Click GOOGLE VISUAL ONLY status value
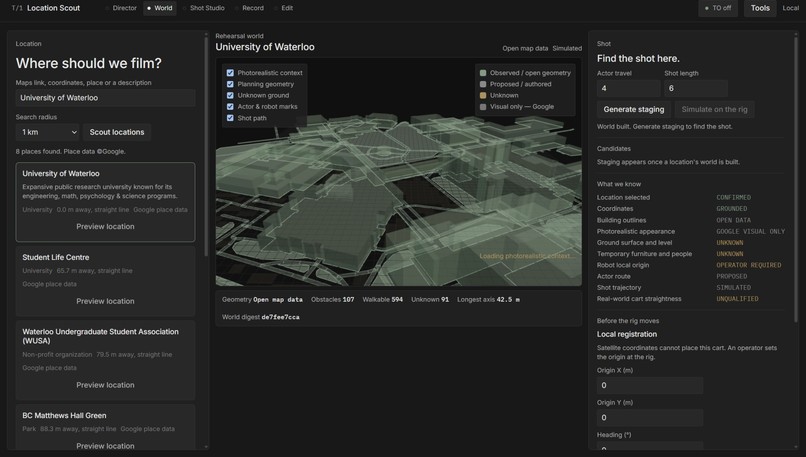The height and width of the screenshot is (457, 806). coord(750,231)
